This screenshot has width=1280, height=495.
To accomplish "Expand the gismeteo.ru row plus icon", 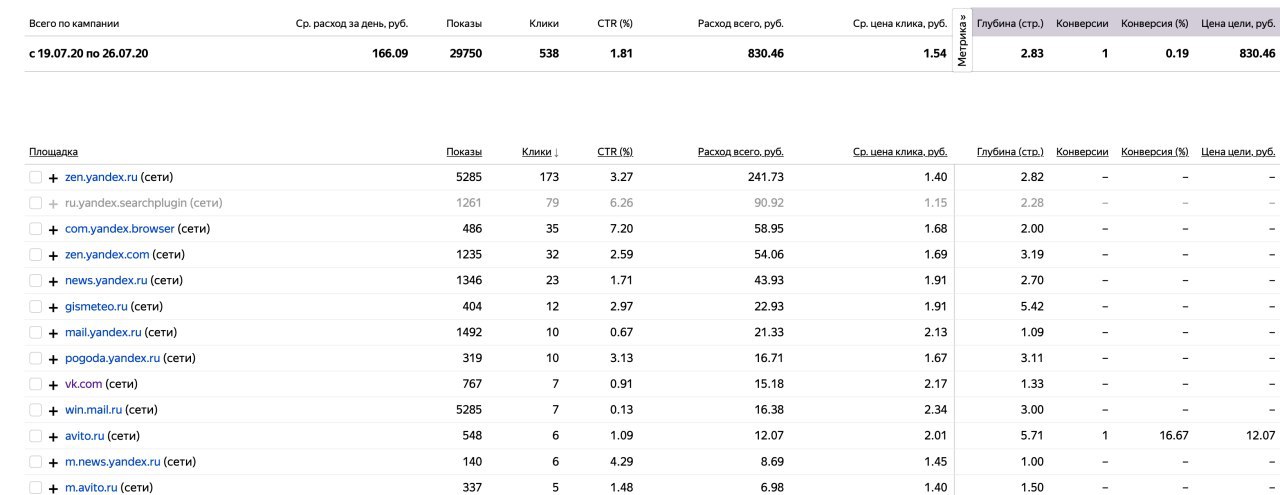I will (x=53, y=307).
